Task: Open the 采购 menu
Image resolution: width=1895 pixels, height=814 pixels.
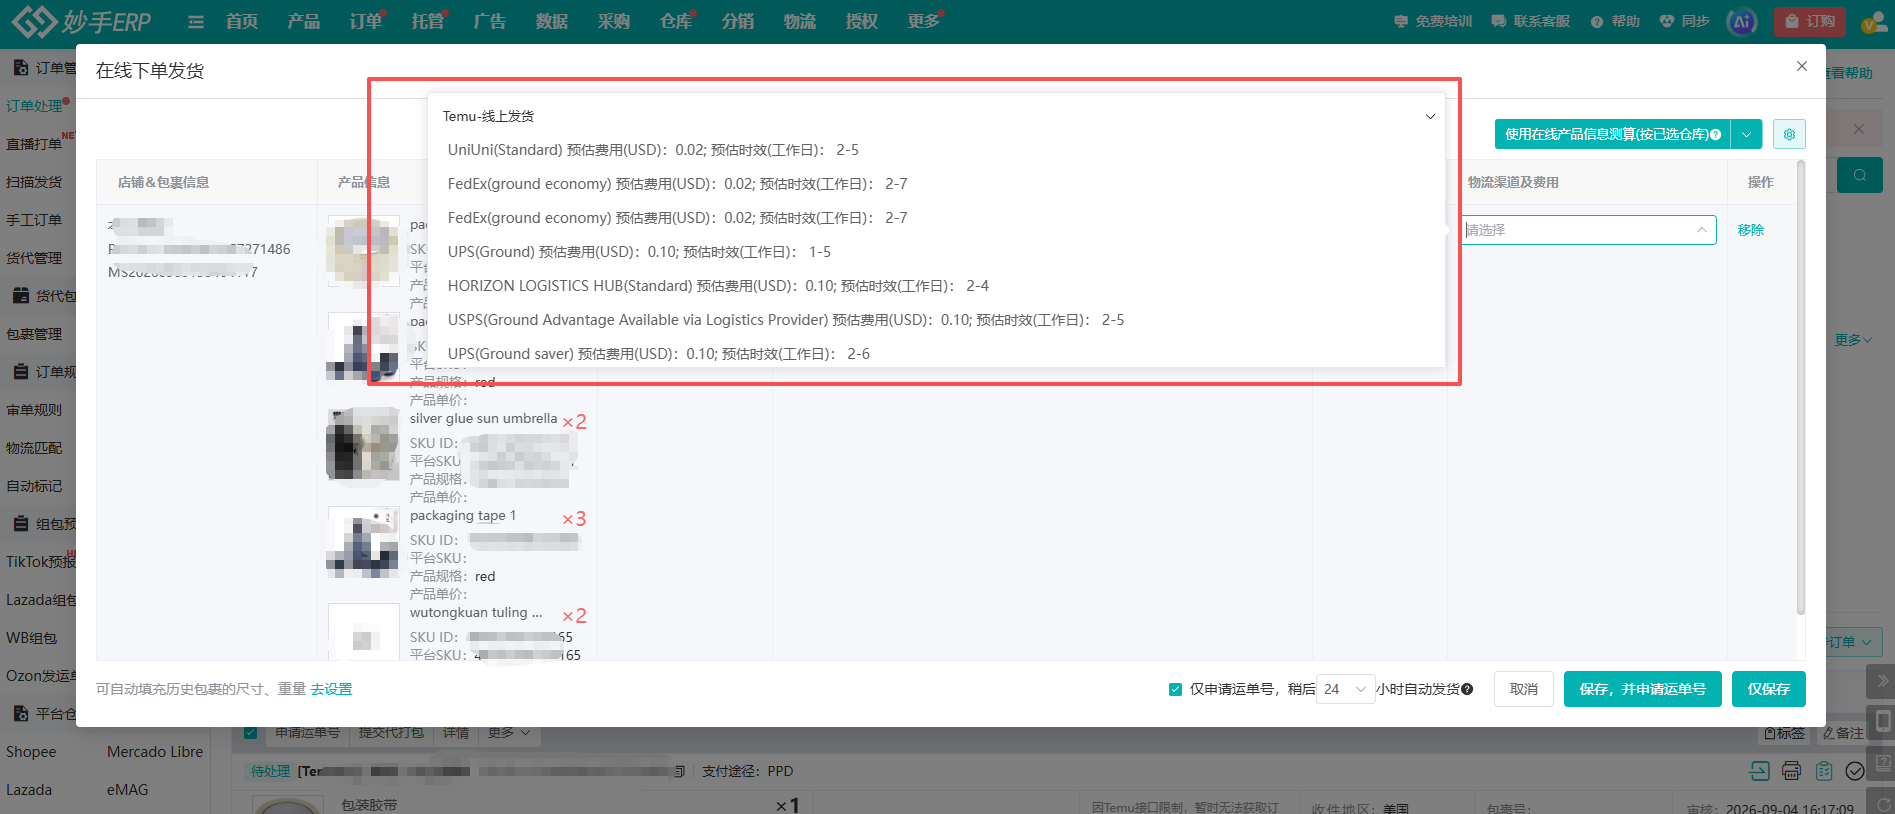Action: (614, 21)
